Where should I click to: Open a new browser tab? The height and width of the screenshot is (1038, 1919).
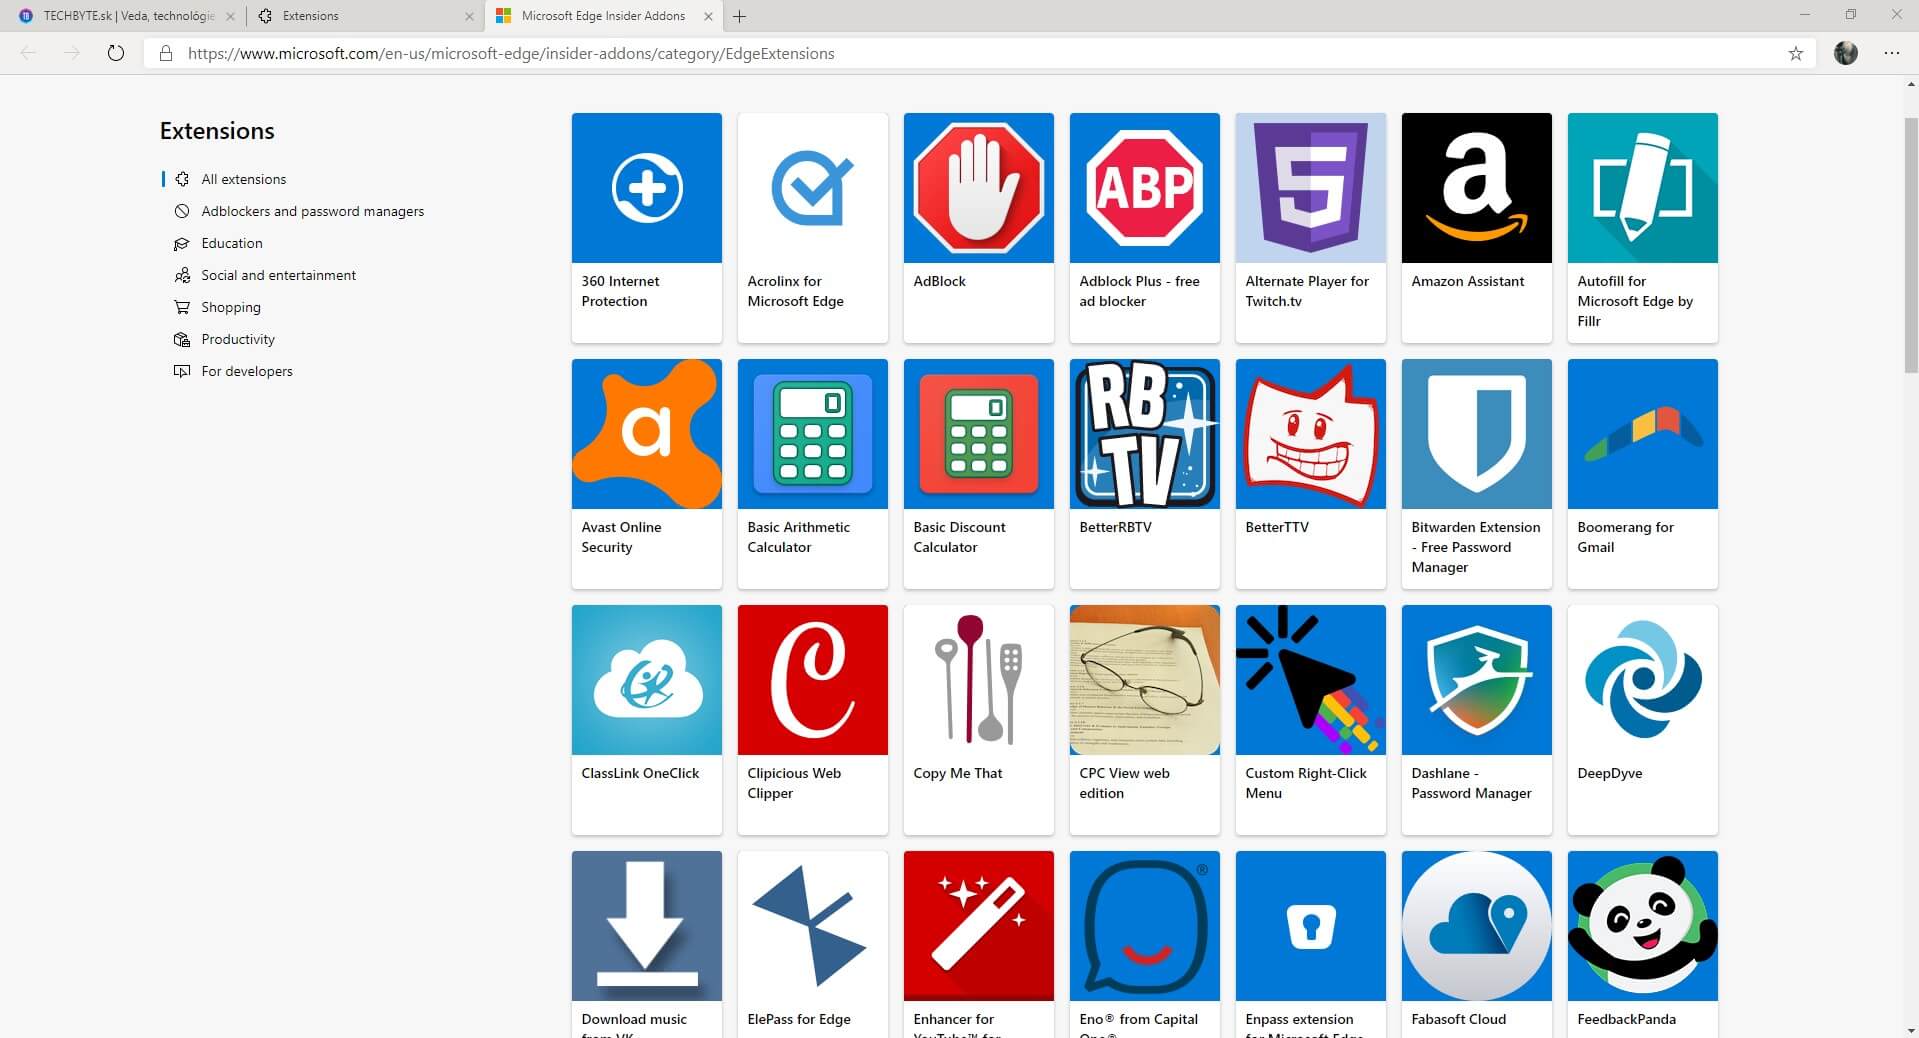(739, 16)
